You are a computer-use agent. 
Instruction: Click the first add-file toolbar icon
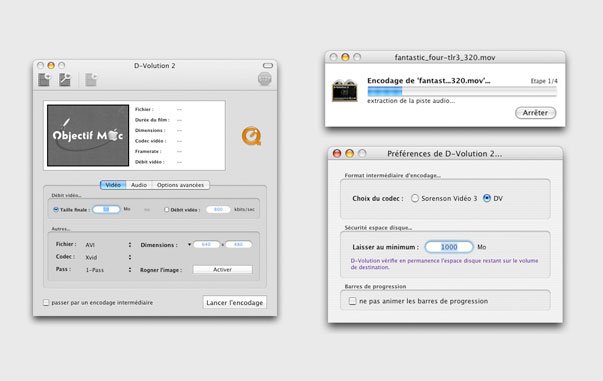click(x=44, y=80)
